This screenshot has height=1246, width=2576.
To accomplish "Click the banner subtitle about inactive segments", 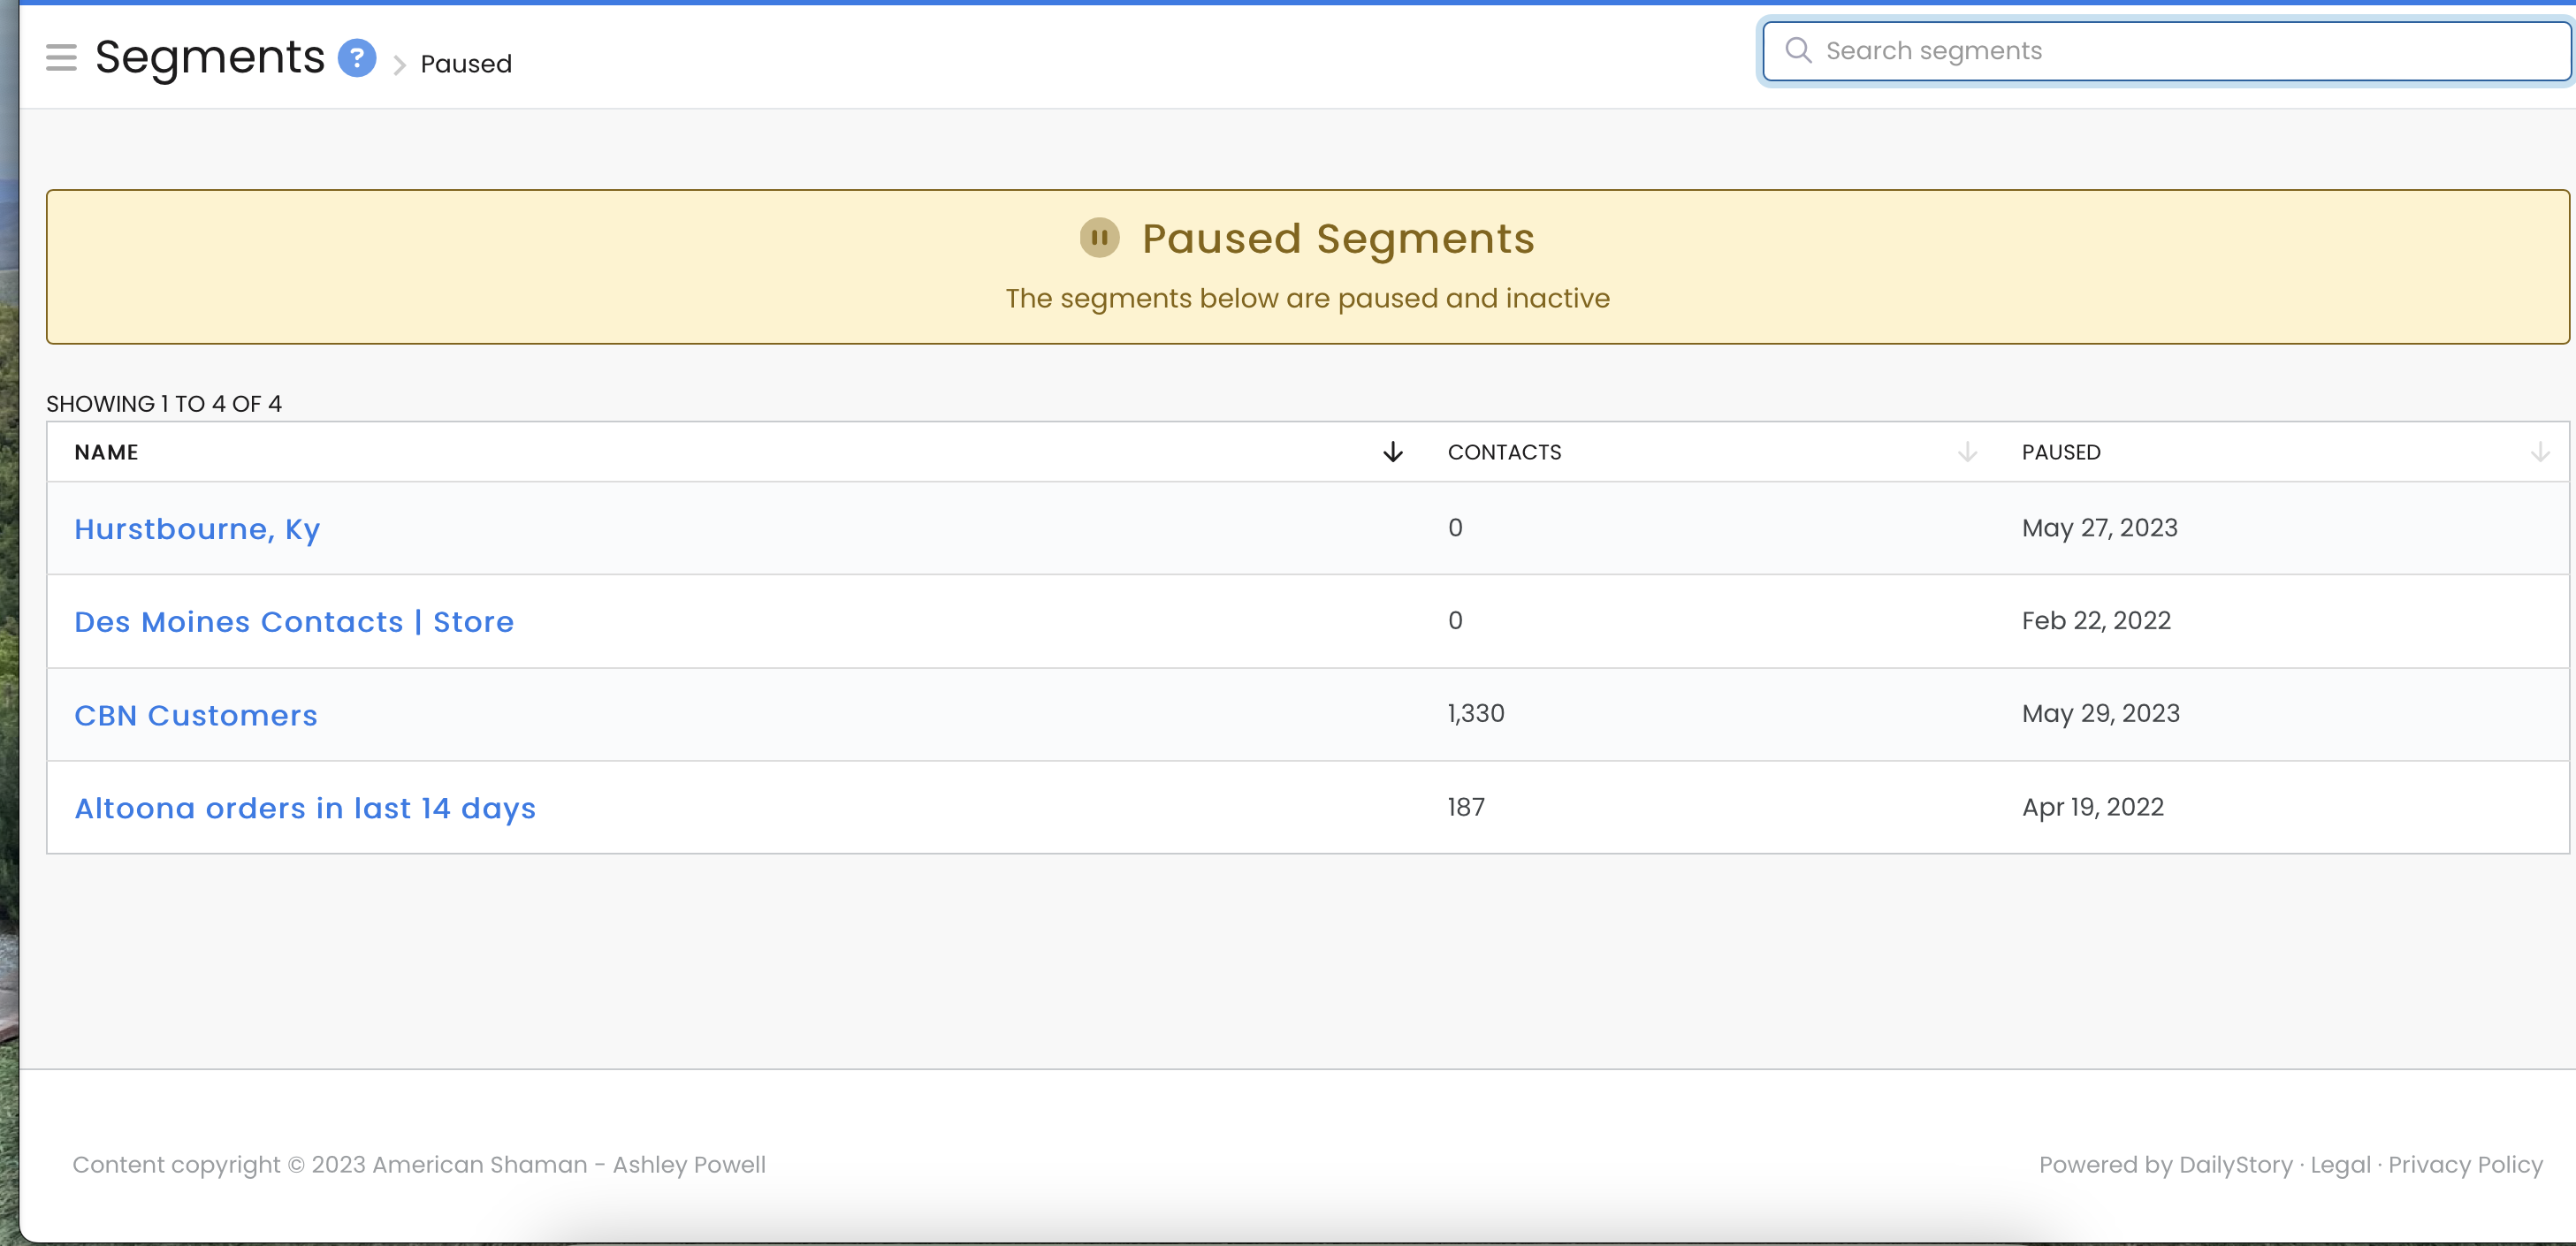I will coord(1307,298).
